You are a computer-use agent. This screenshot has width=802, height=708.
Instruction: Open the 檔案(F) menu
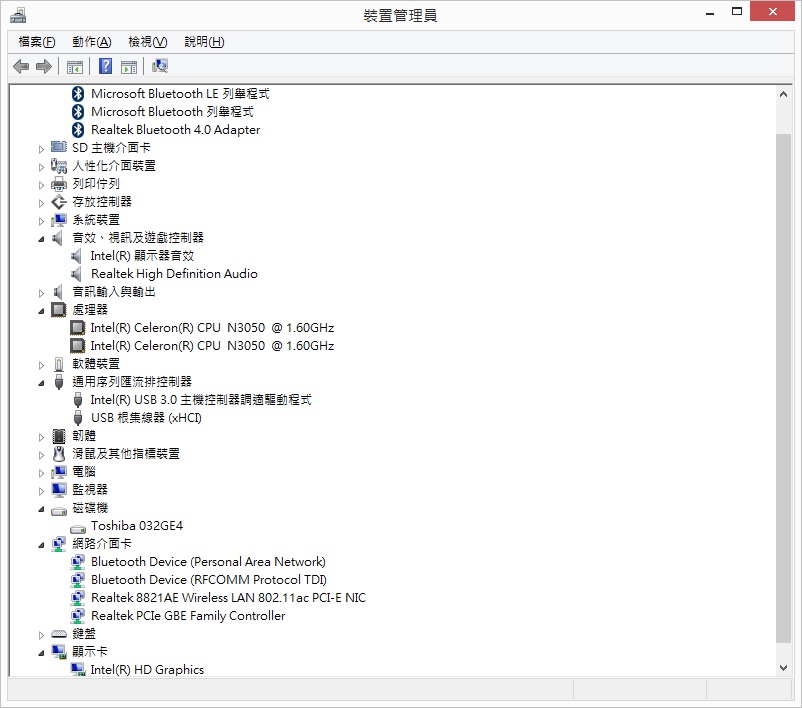coord(37,42)
